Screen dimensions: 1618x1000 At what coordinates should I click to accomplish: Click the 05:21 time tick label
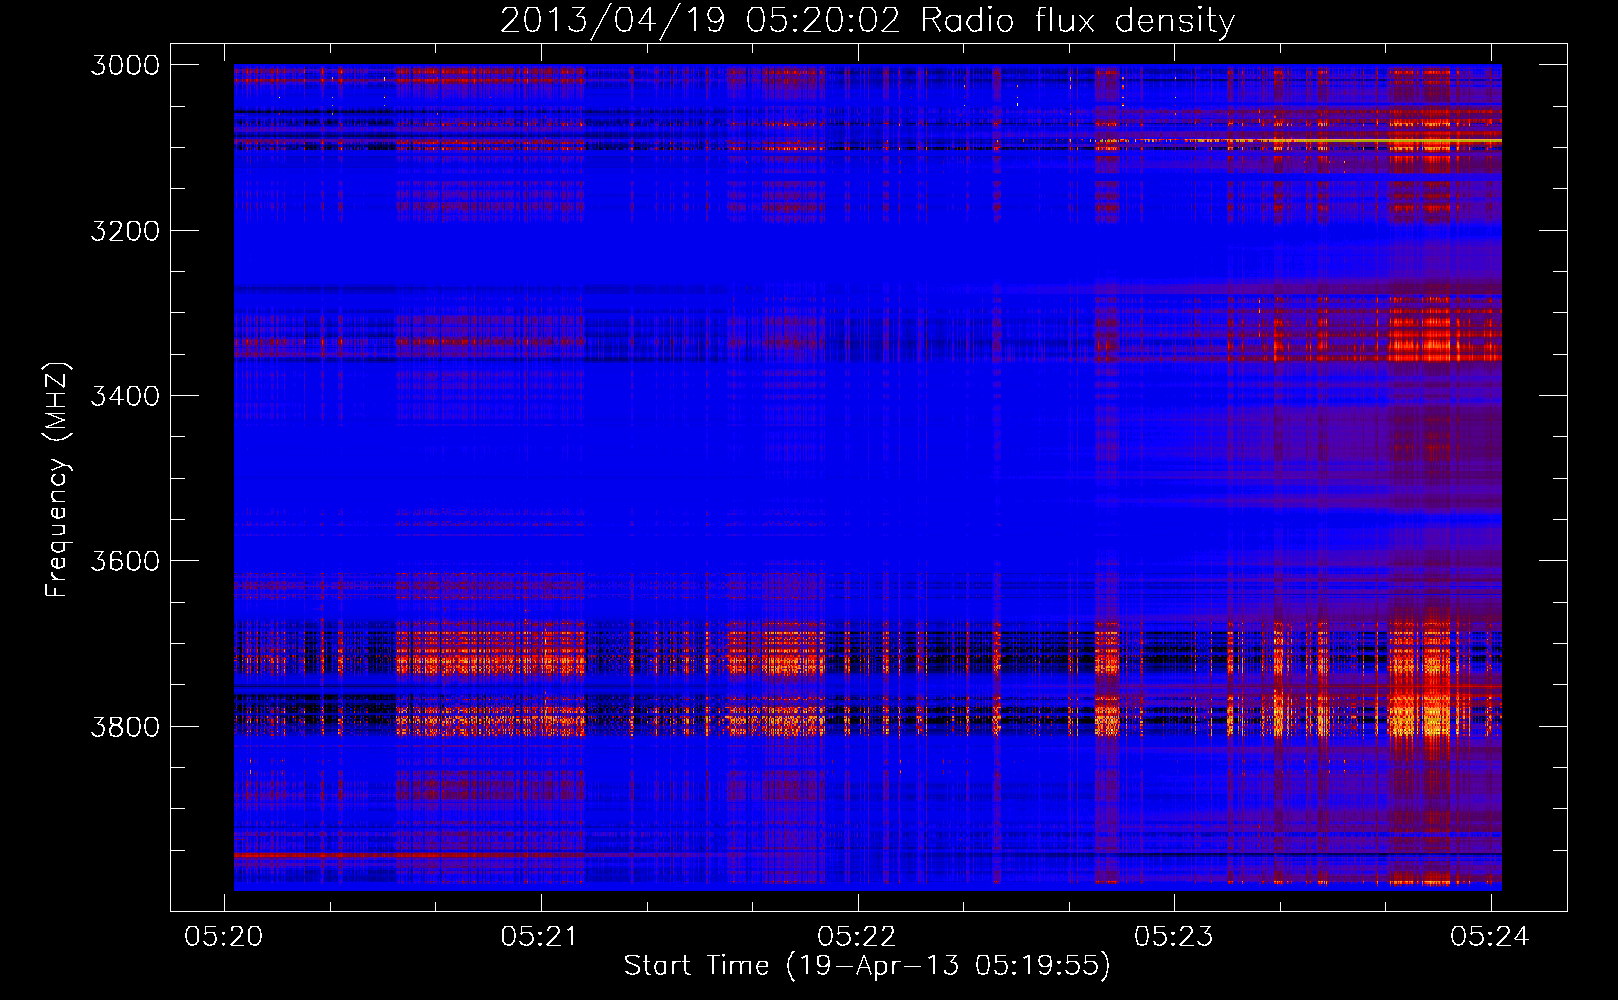coord(540,936)
